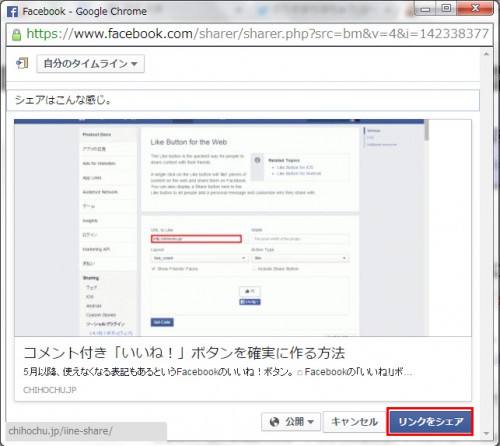
Task: Click the globe icon on 公開 button
Action: click(x=274, y=422)
